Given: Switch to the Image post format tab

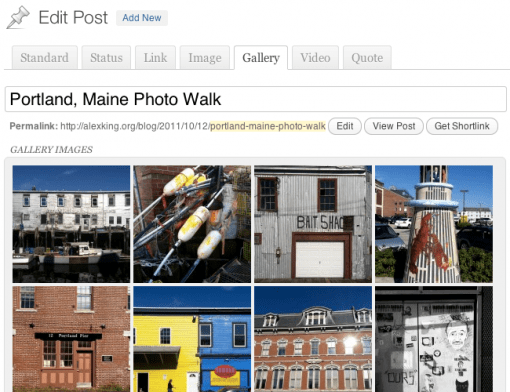Looking at the screenshot, I should (205, 58).
